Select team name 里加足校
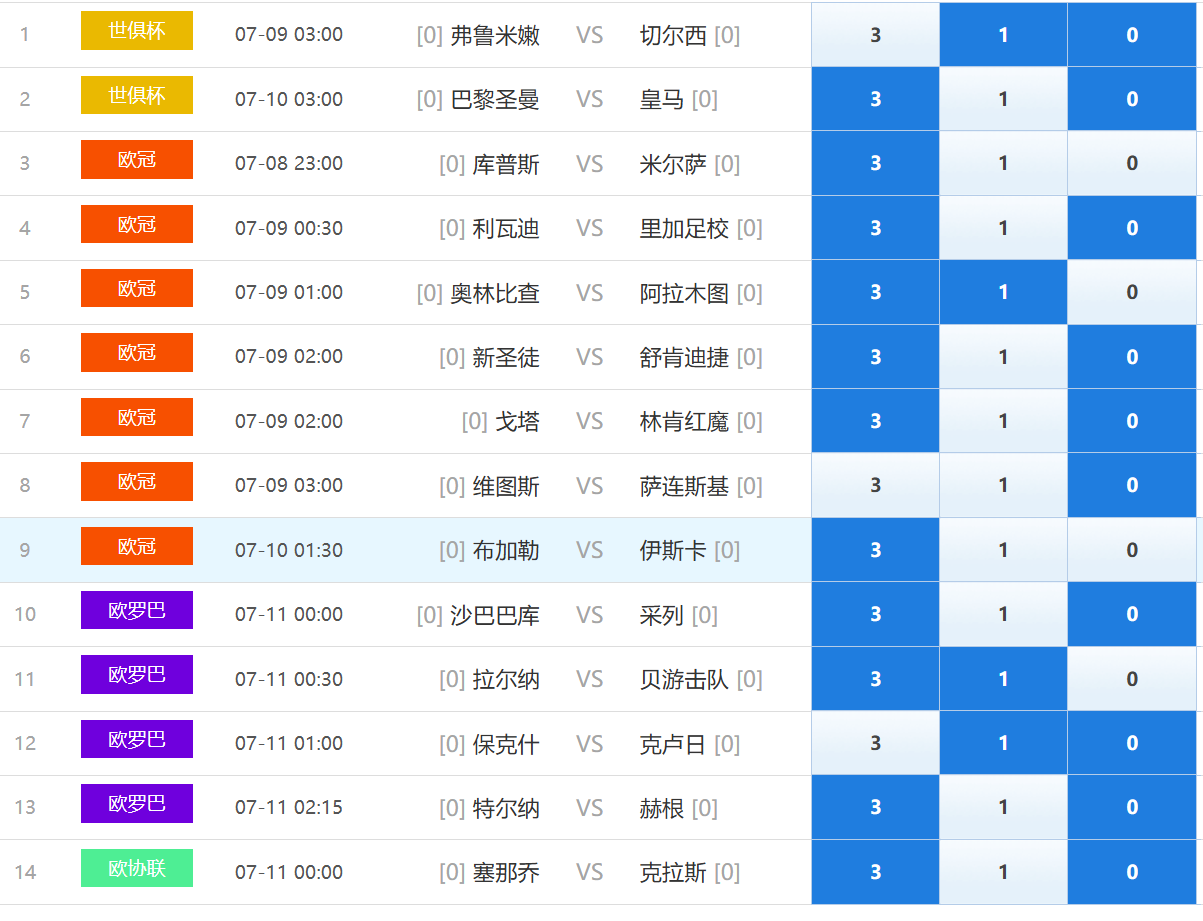This screenshot has width=1203, height=921. [684, 228]
